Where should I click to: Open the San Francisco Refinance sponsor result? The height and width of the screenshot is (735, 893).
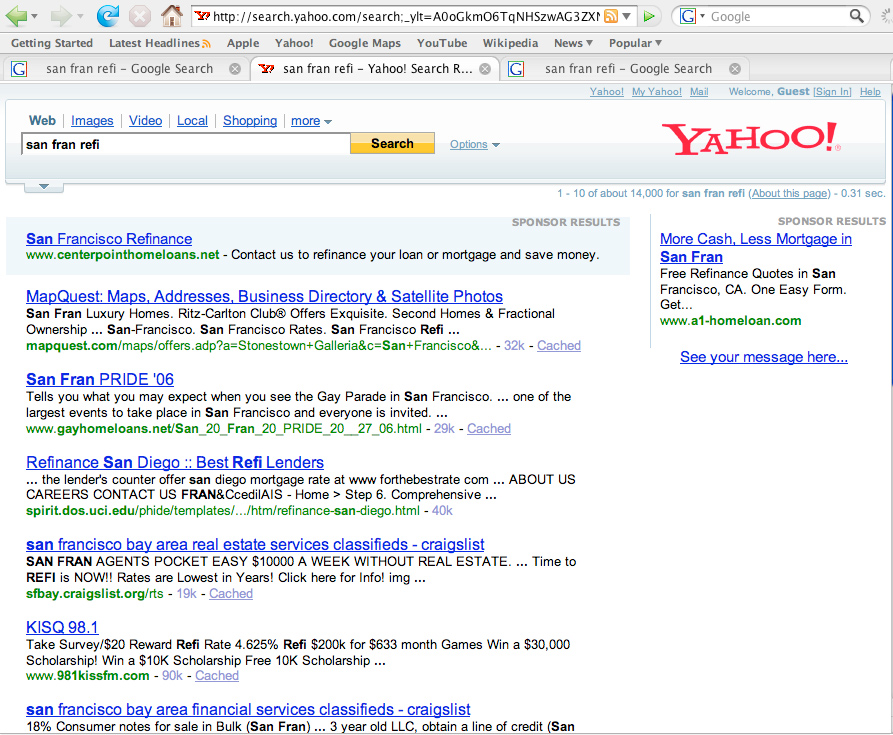[x=109, y=239]
